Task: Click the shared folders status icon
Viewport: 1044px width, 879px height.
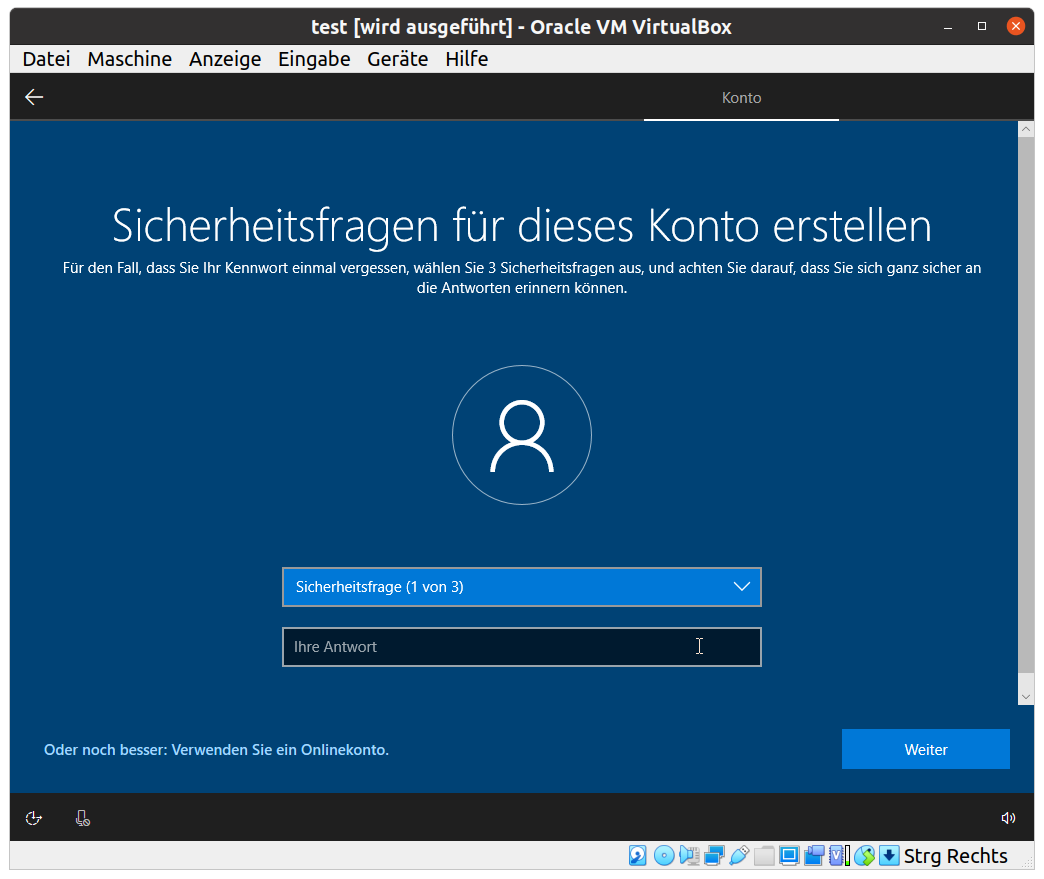Action: [764, 856]
